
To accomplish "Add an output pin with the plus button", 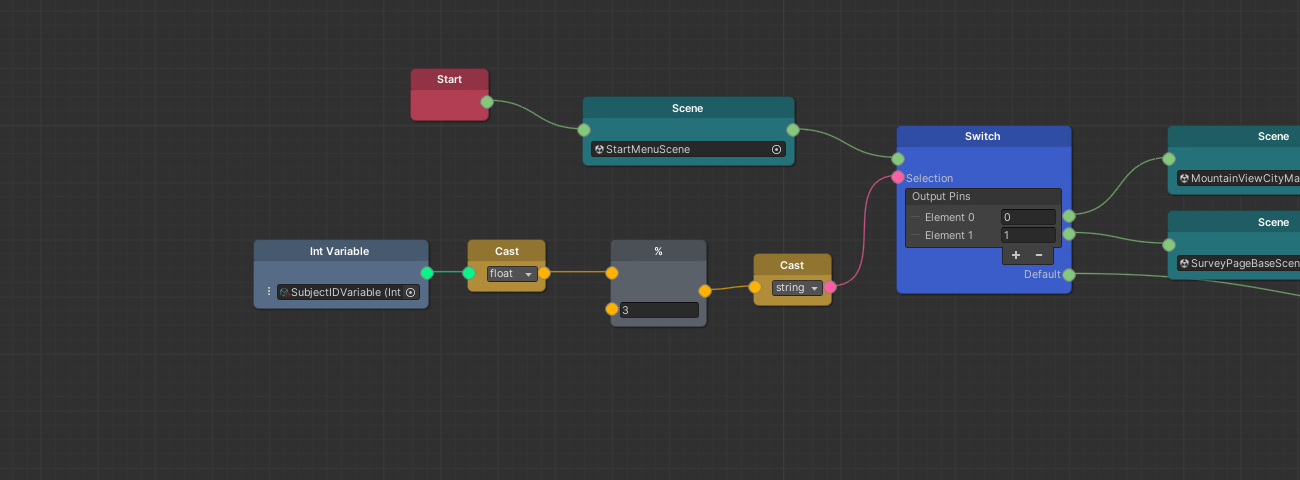I will (1016, 255).
